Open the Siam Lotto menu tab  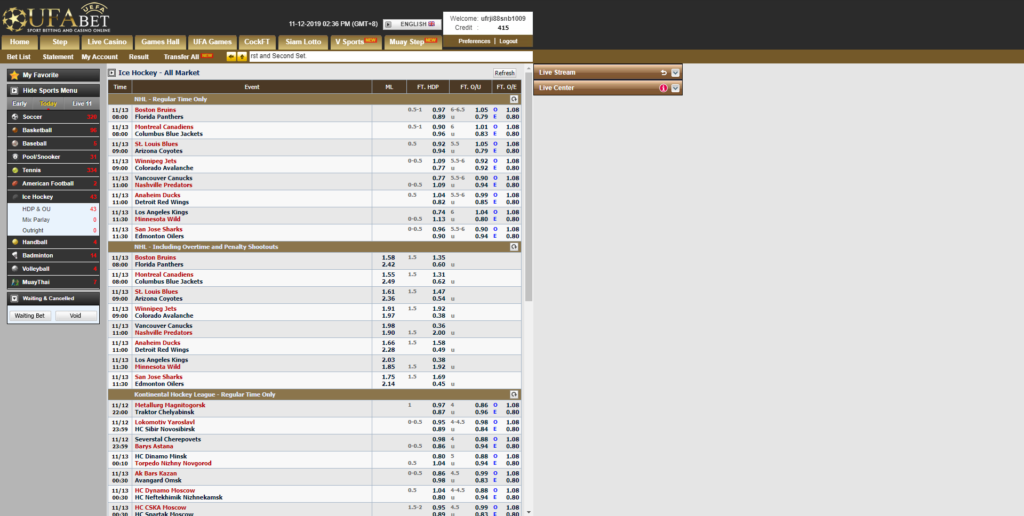click(x=303, y=42)
